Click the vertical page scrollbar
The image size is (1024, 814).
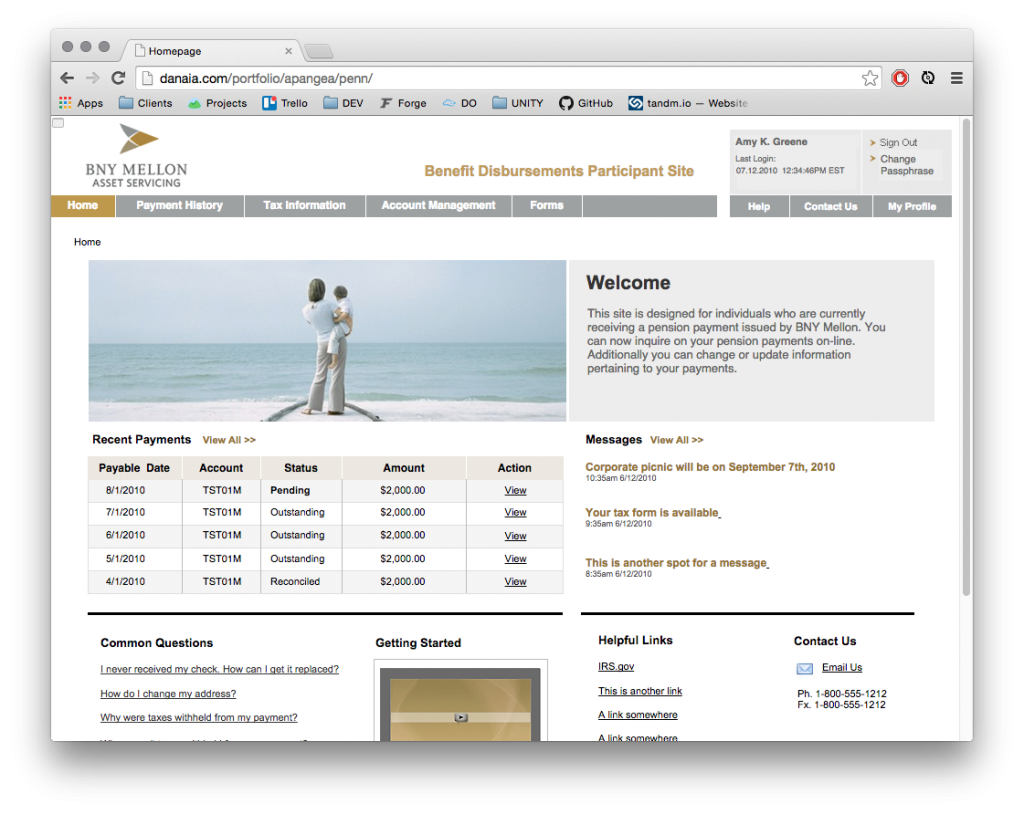coord(967,357)
